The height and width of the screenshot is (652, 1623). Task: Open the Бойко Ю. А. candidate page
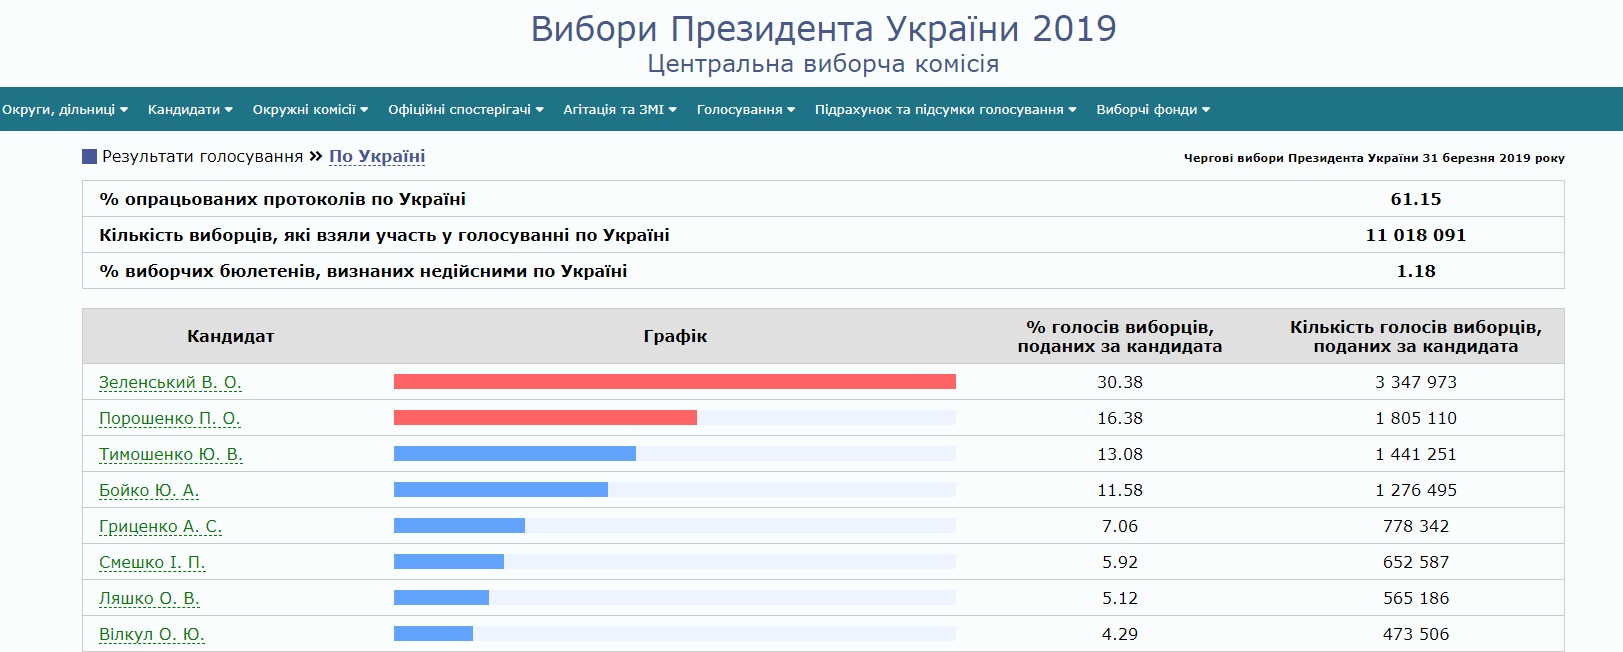pyautogui.click(x=149, y=490)
